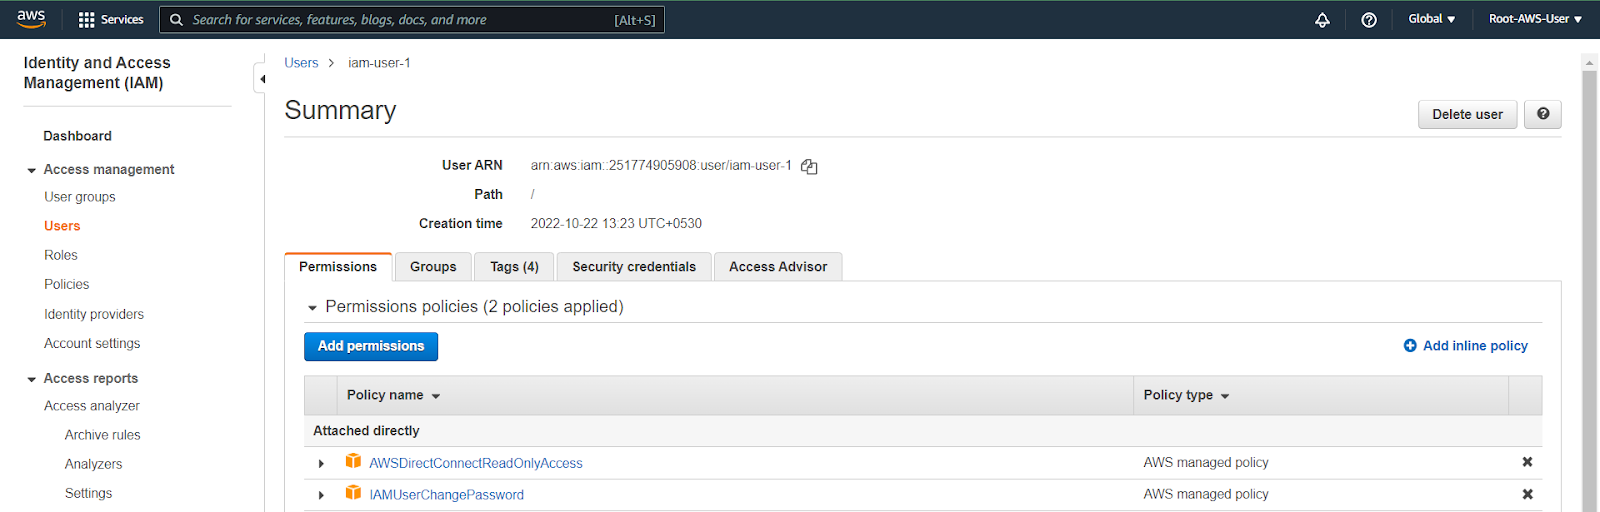
Task: Click the User ARN value text
Action: [x=661, y=165]
